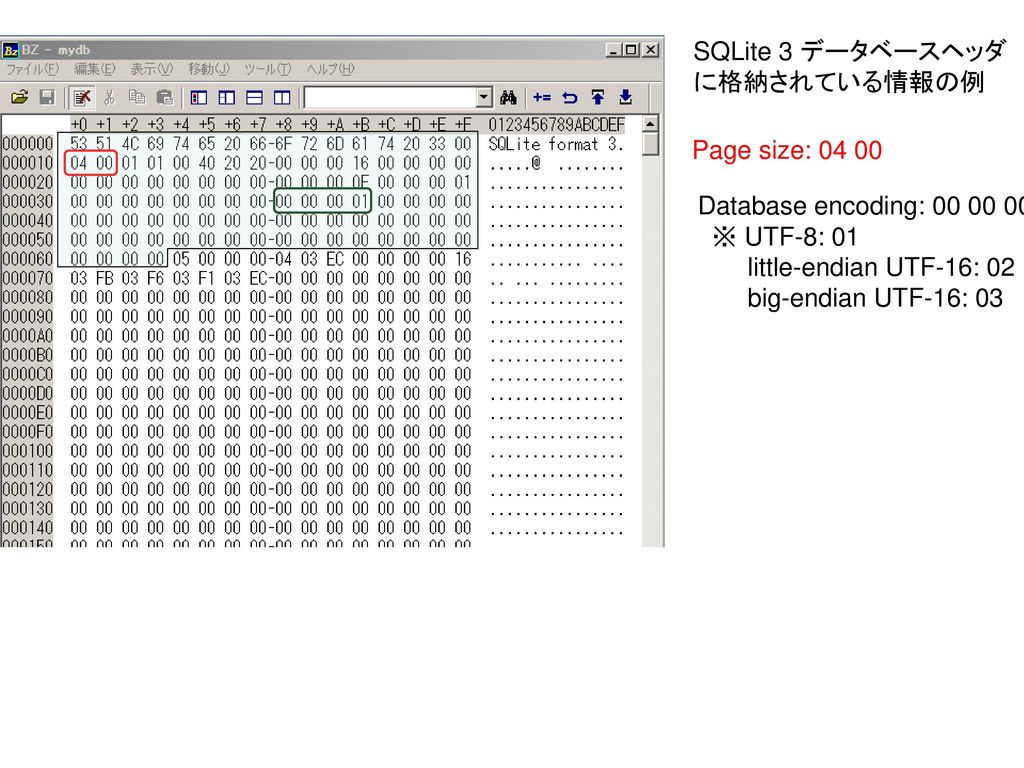Open the 編集(E) menu

coord(95,69)
